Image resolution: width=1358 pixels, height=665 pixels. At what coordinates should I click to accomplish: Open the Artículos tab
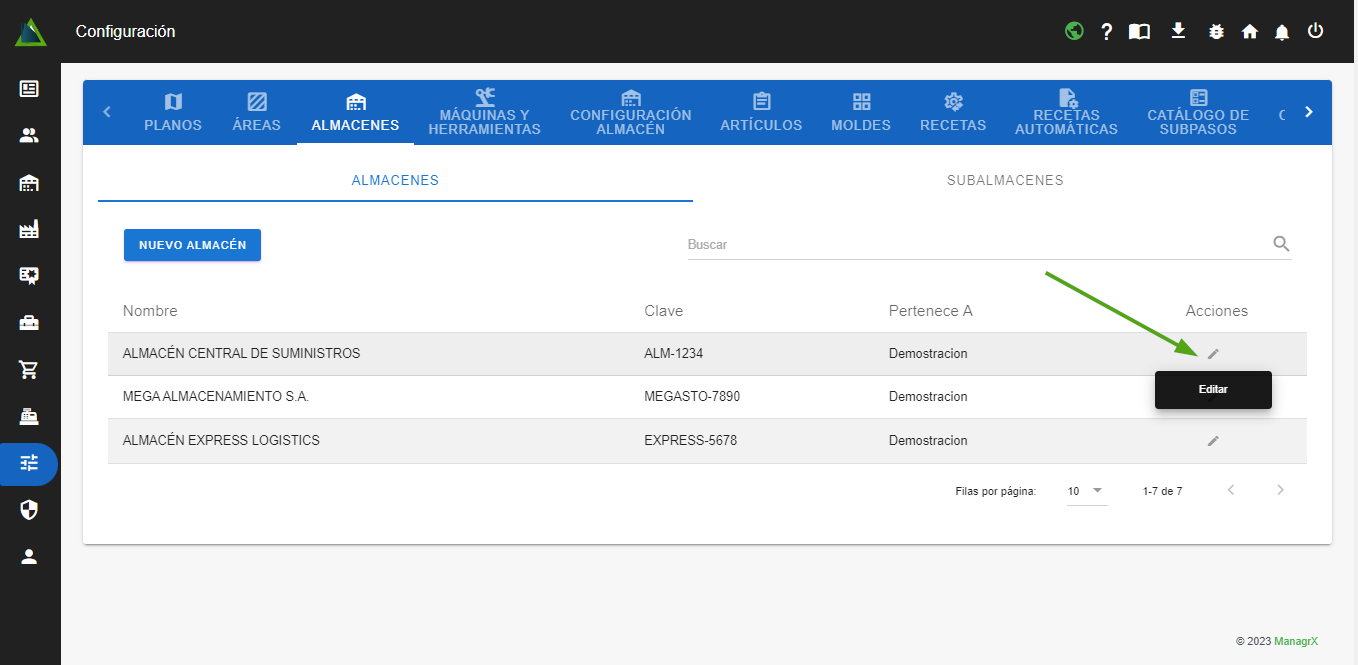point(761,112)
